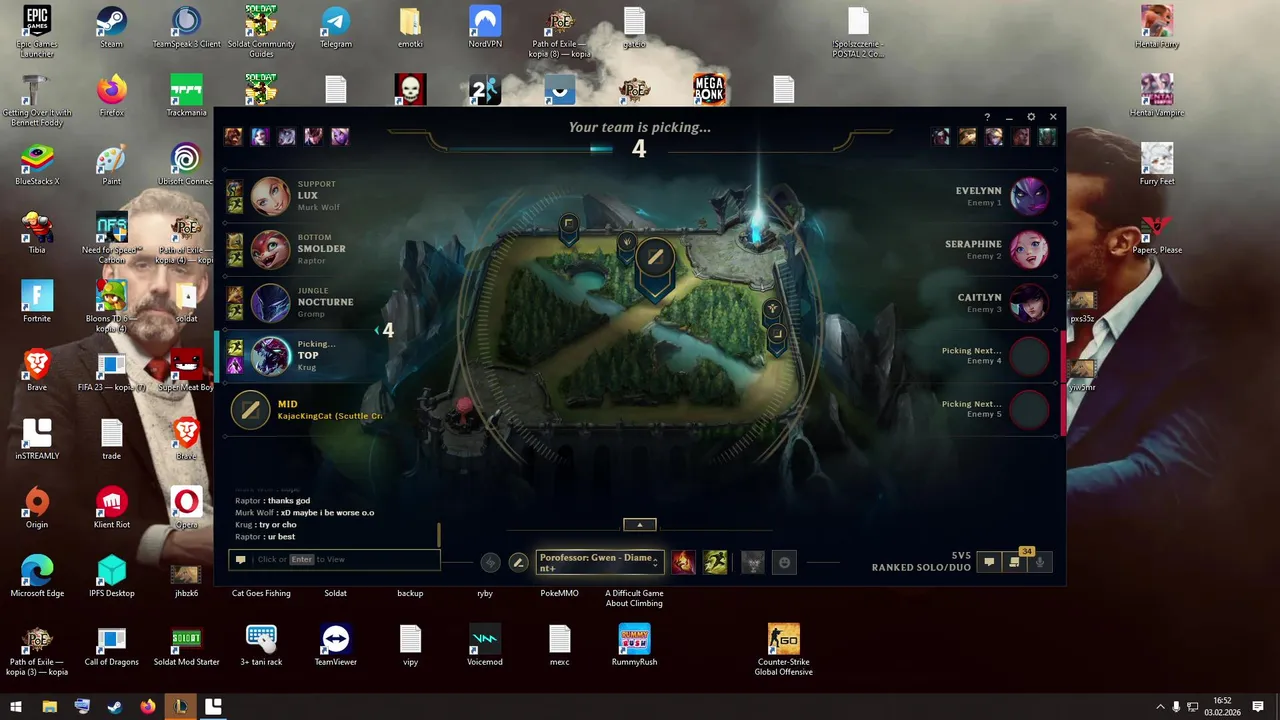Click chat message "try or cho"
Image resolution: width=1280 pixels, height=720 pixels.
pyautogui.click(x=277, y=525)
